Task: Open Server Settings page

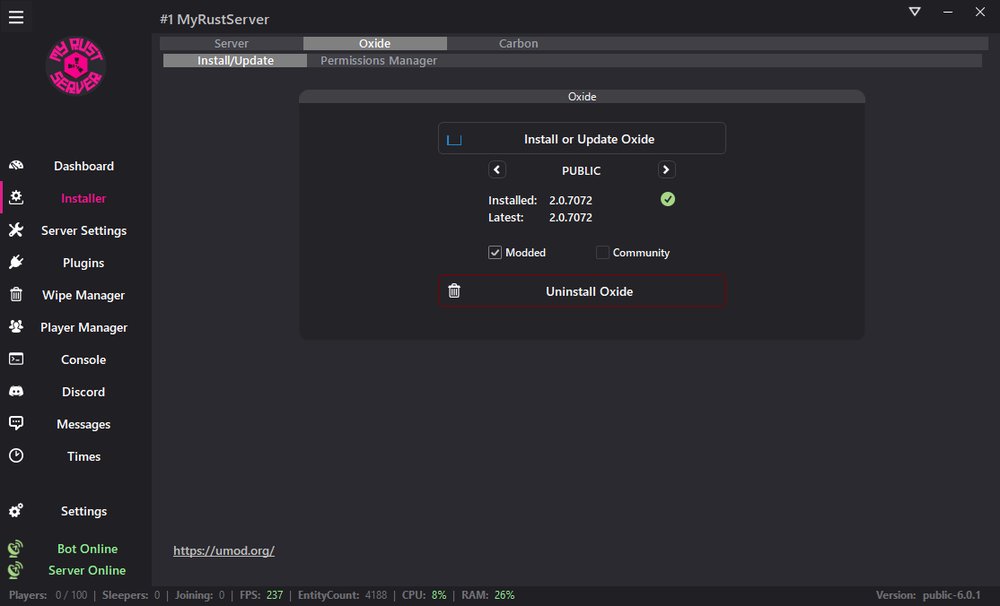Action: click(84, 230)
